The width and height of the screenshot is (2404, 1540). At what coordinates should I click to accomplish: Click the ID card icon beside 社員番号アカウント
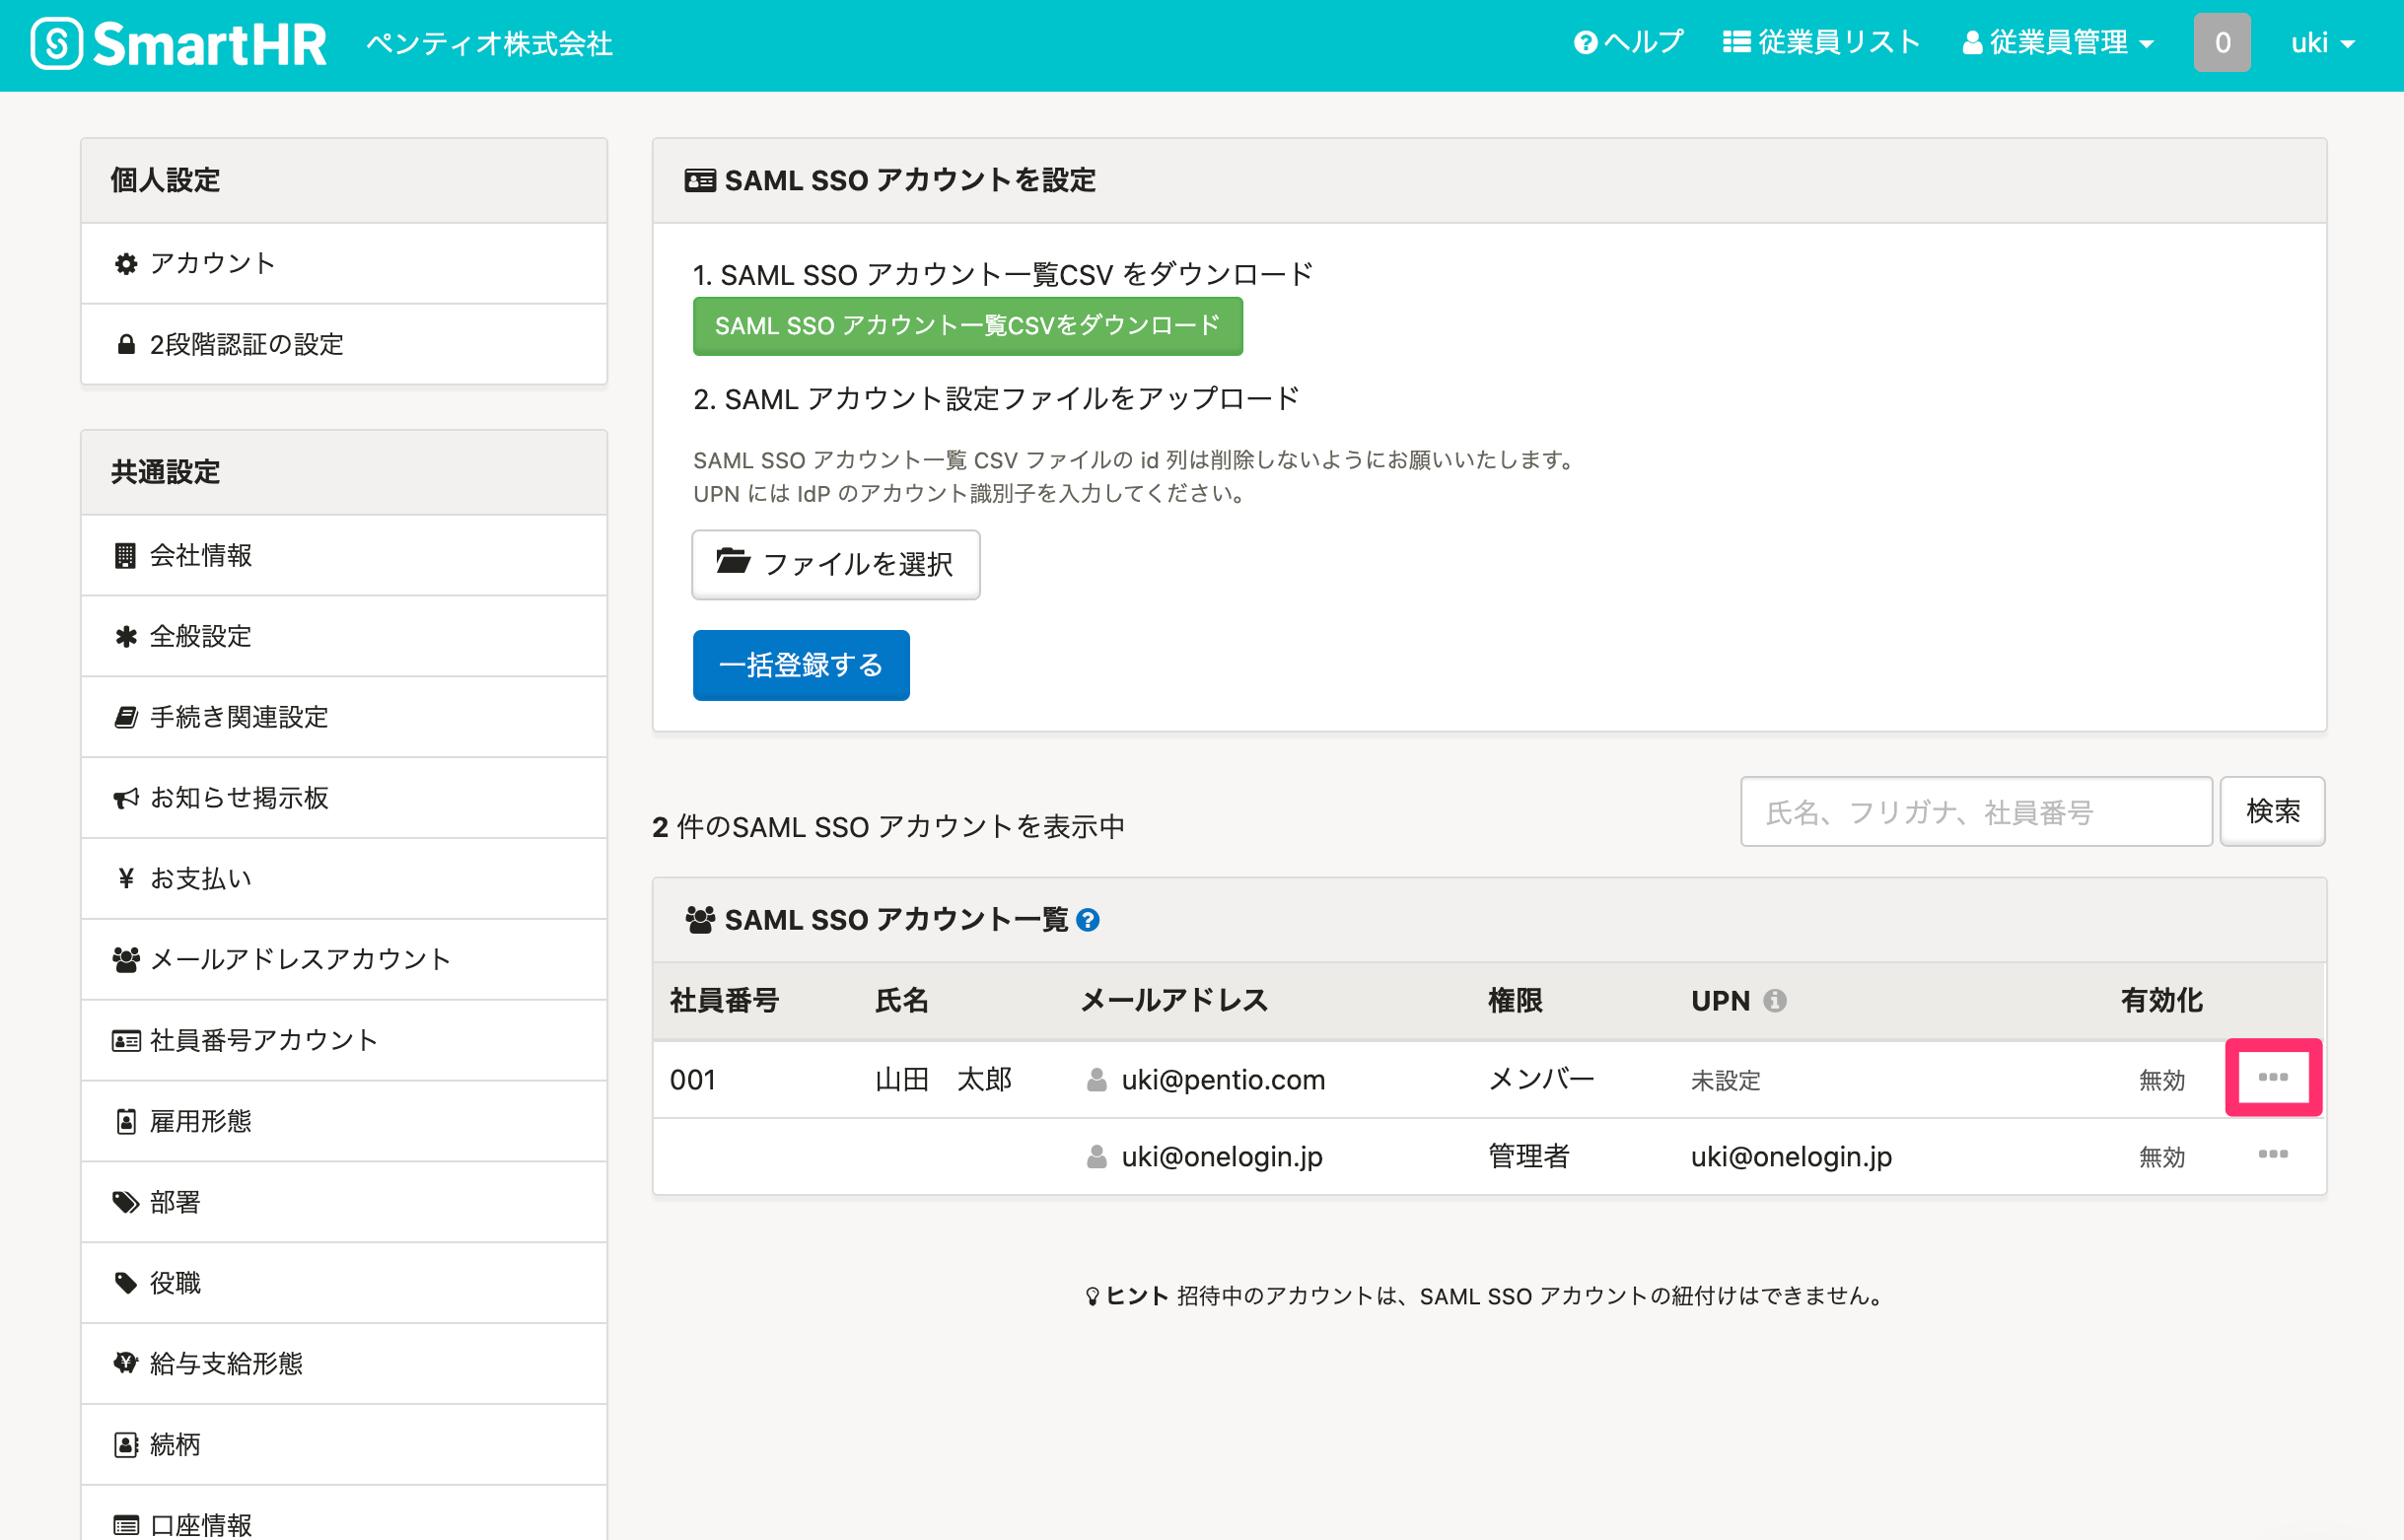tap(126, 1041)
